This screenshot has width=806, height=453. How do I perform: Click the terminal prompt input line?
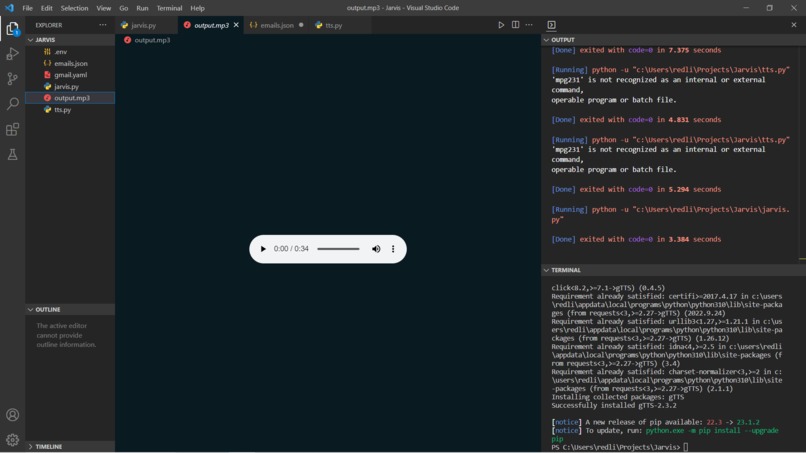pos(620,447)
